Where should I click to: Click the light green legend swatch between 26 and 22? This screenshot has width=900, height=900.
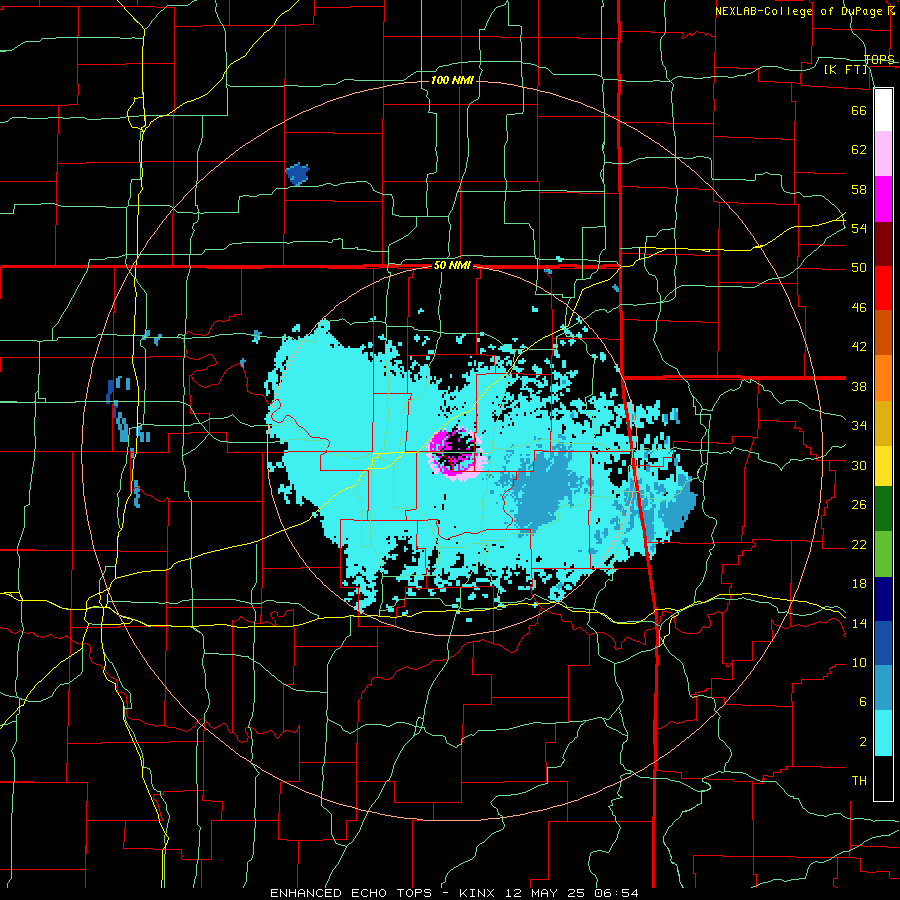coord(883,554)
